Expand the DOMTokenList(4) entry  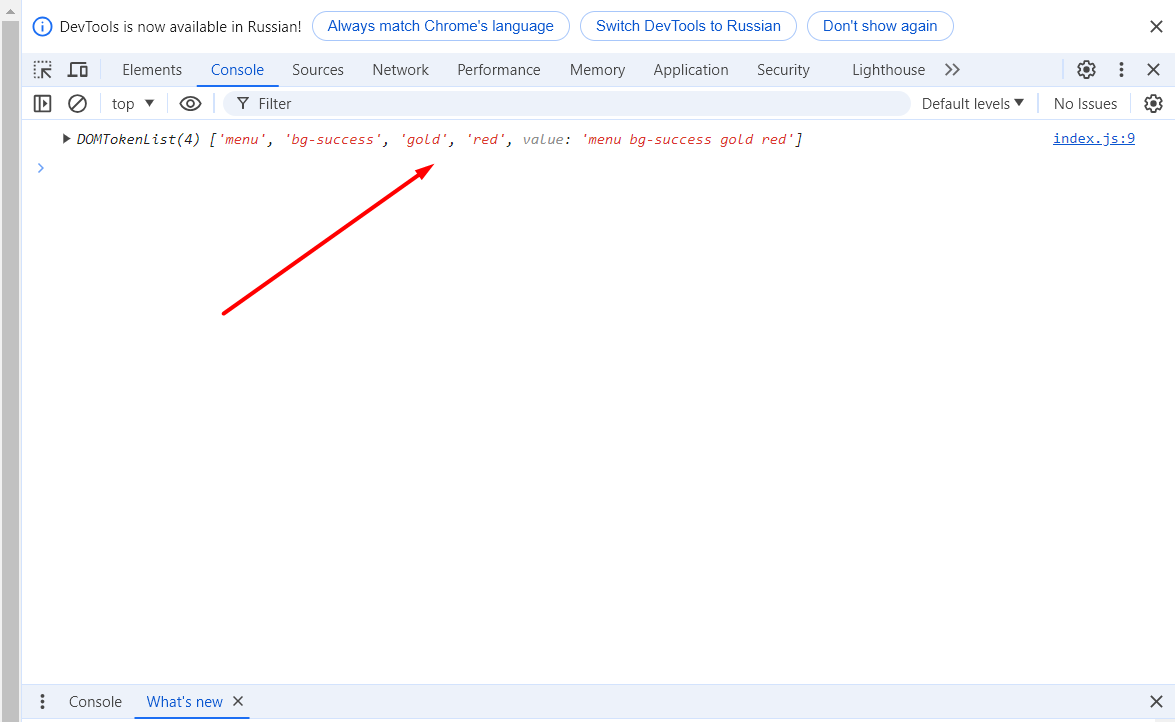66,139
